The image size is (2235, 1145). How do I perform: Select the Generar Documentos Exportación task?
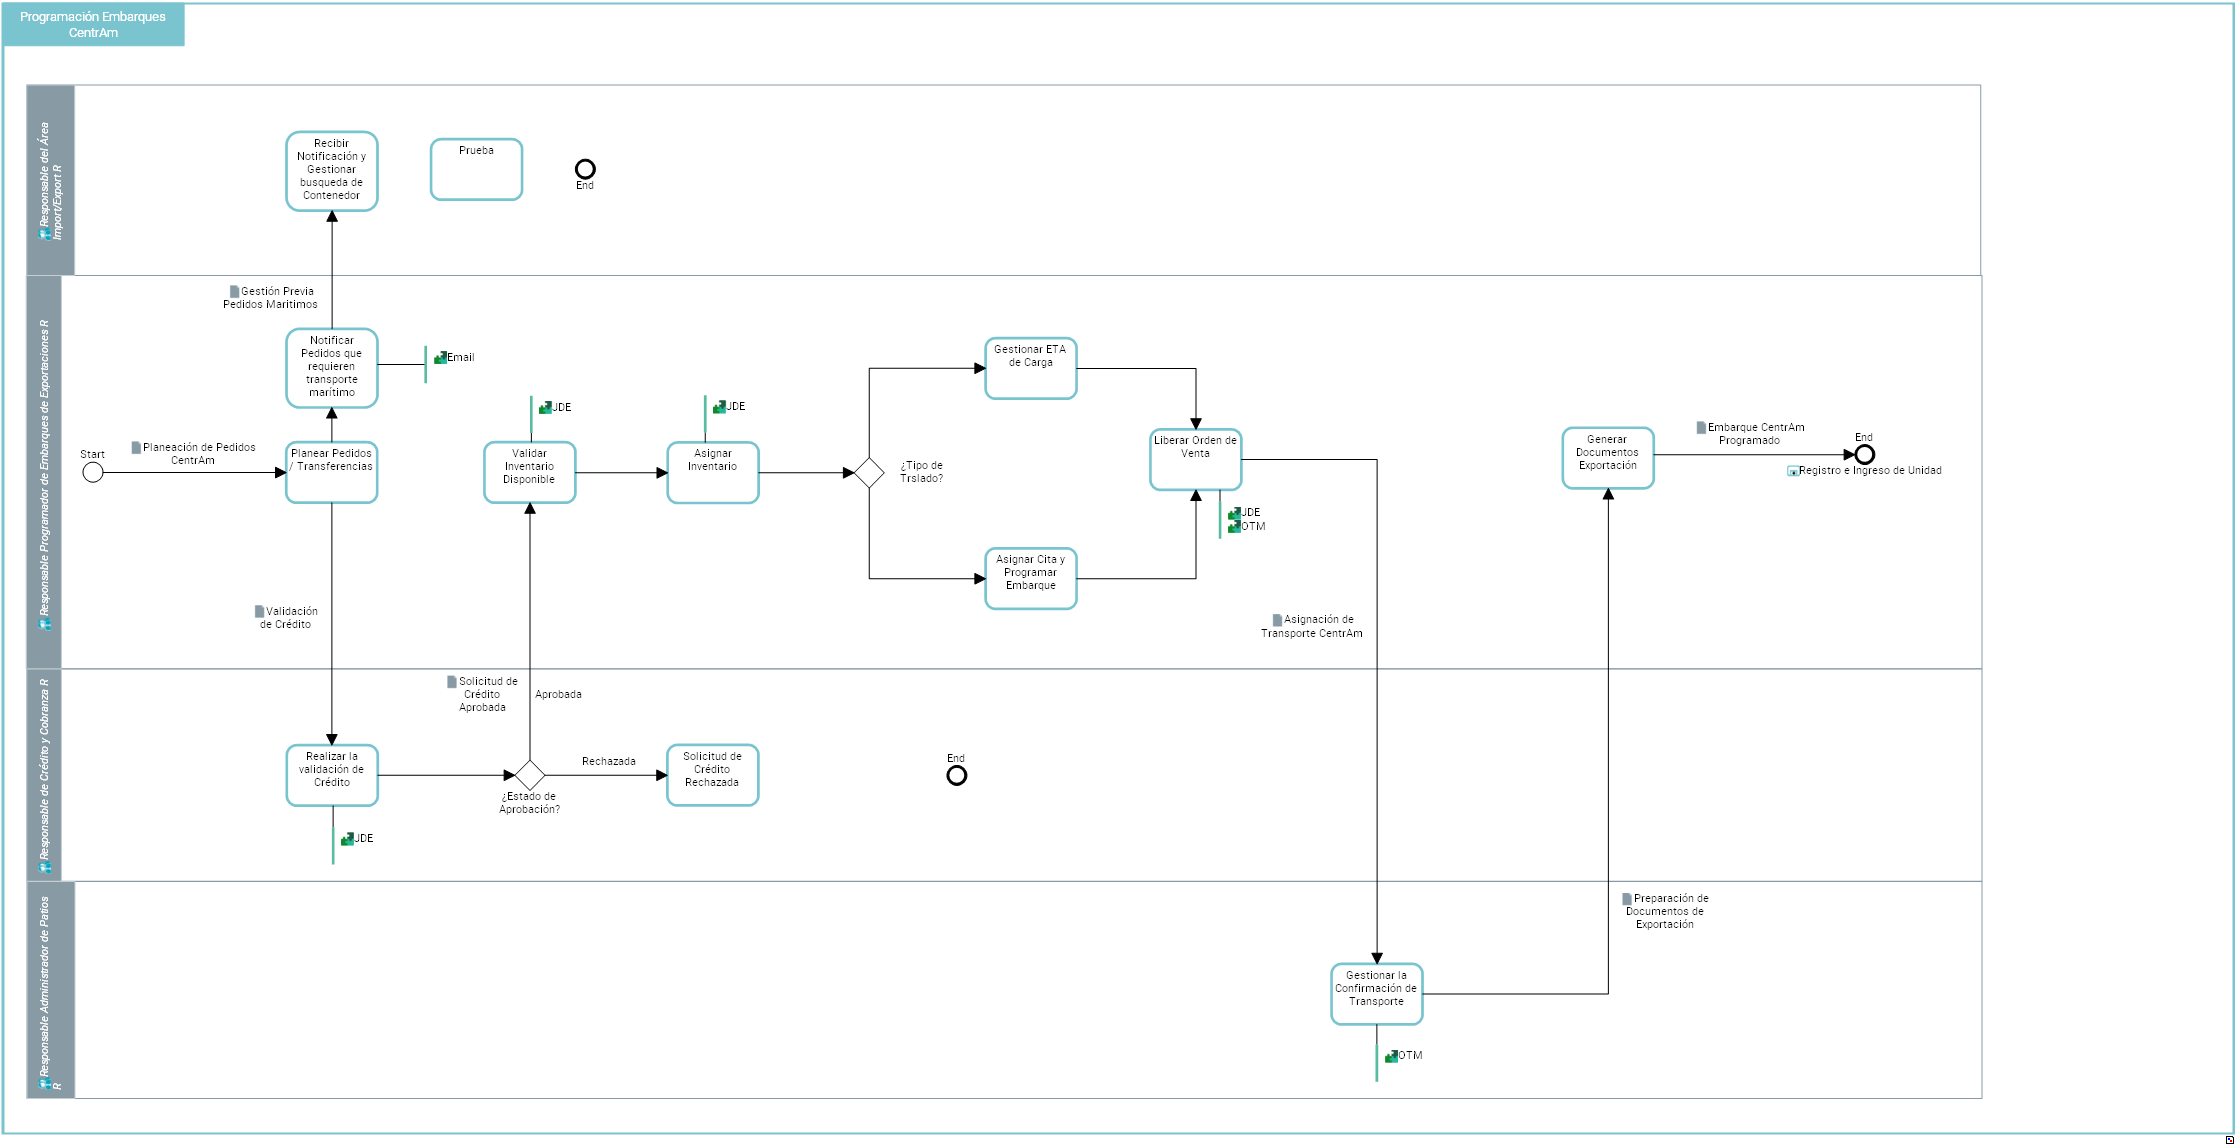pos(1608,458)
